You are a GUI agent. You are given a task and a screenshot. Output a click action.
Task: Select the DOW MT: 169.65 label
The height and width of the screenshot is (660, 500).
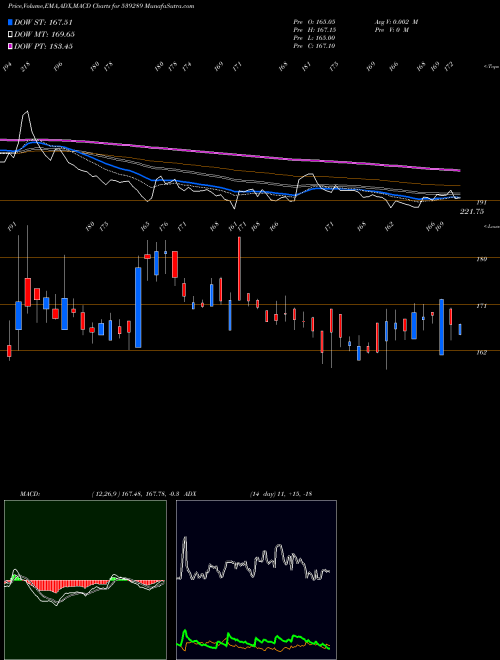click(x=45, y=35)
